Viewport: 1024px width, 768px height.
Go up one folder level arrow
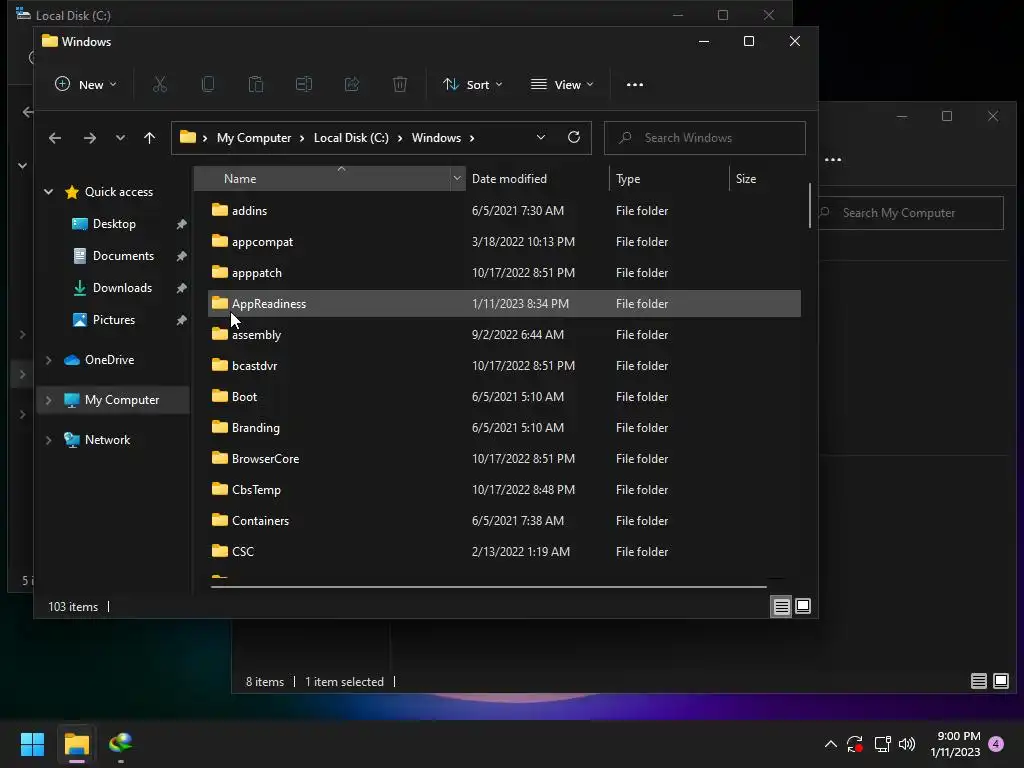[x=150, y=138]
